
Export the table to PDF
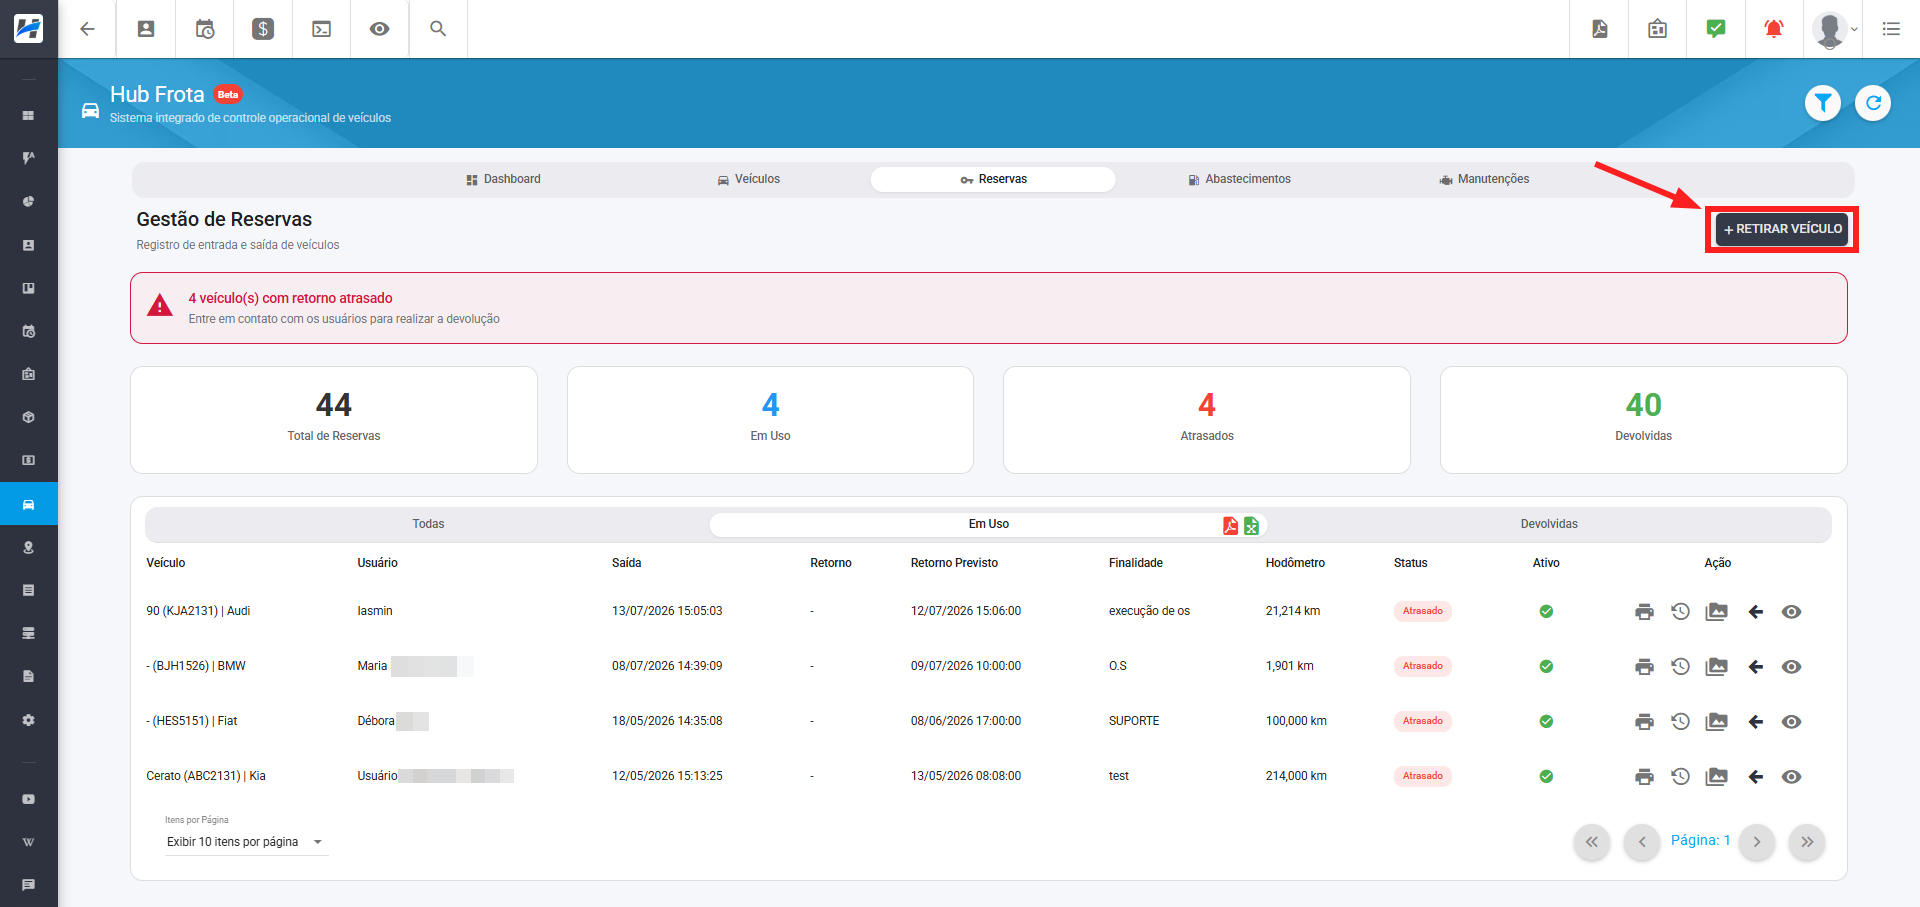1231,526
